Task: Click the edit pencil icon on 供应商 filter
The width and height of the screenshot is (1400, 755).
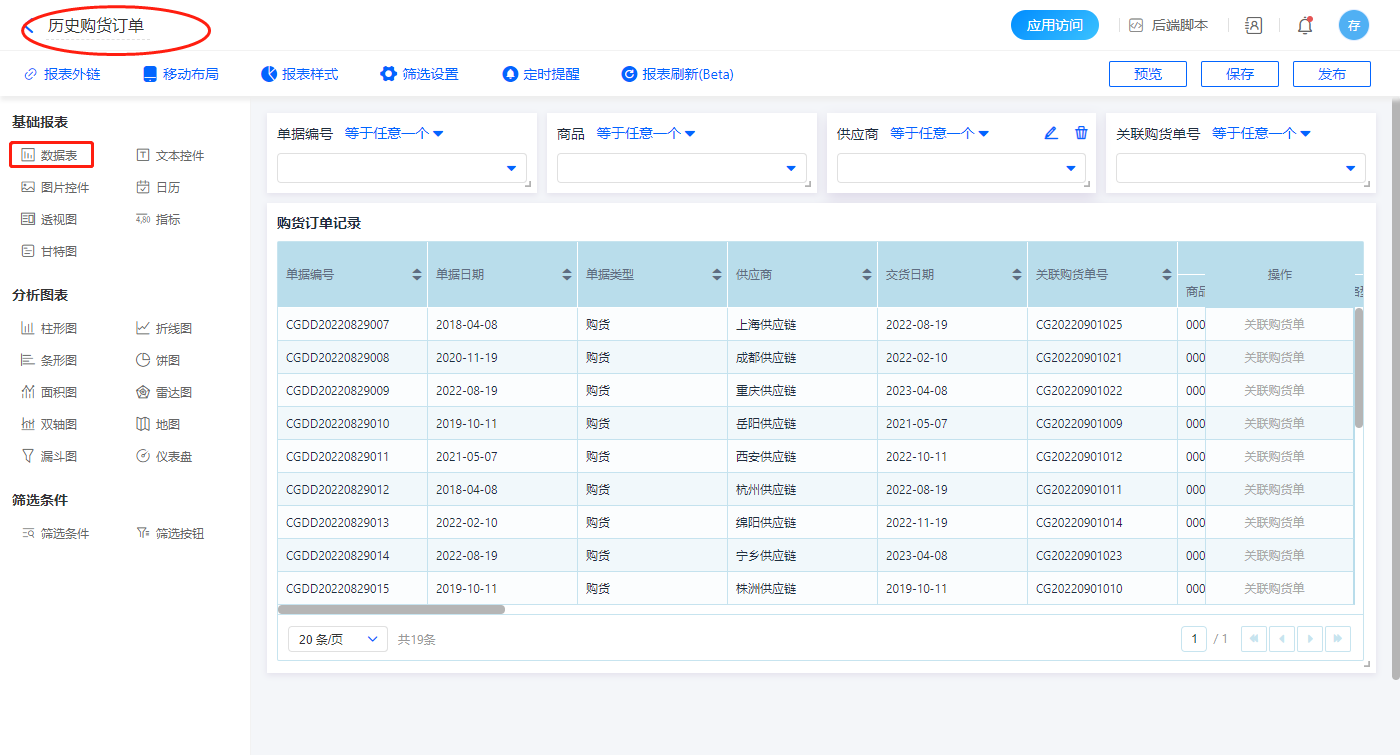Action: 1051,133
